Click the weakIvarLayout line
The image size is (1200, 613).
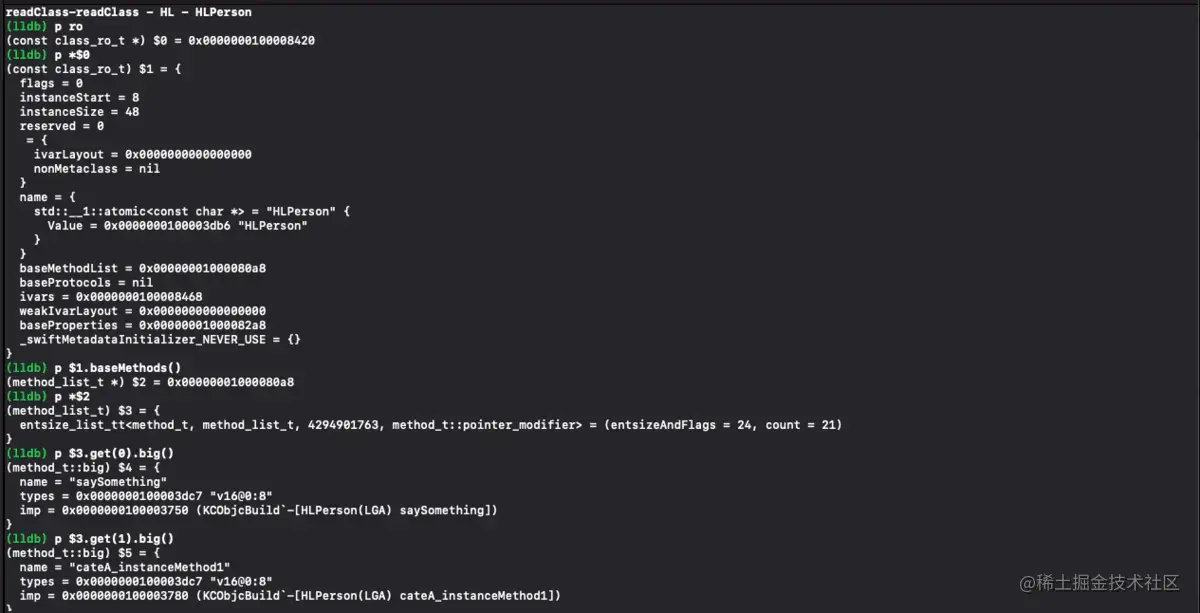(143, 311)
